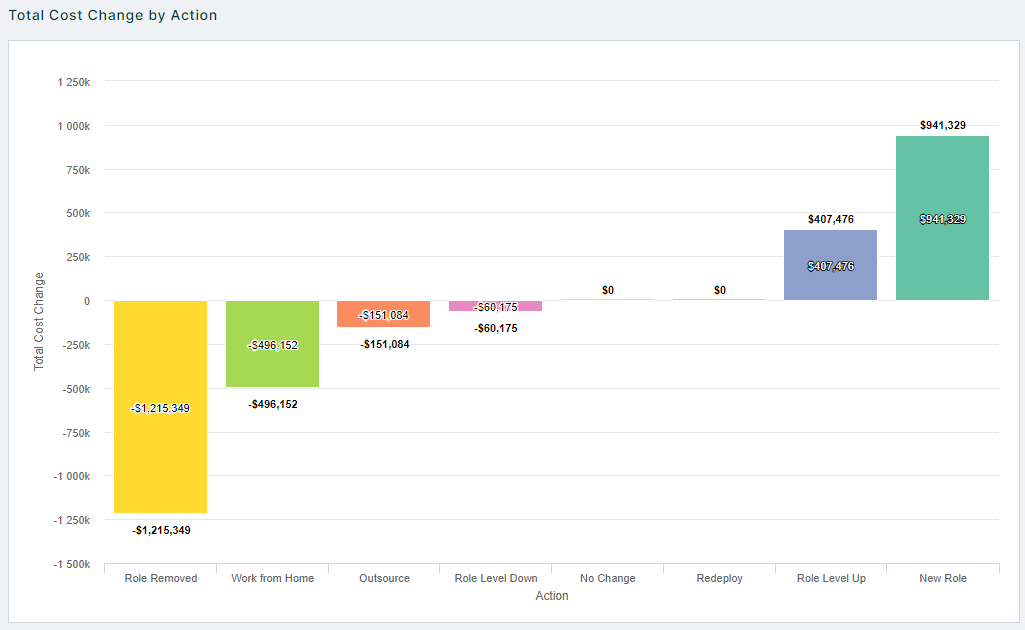Select the -$60,175 label for Role Level Down
Screen dimensions: 1025x630
[496, 328]
